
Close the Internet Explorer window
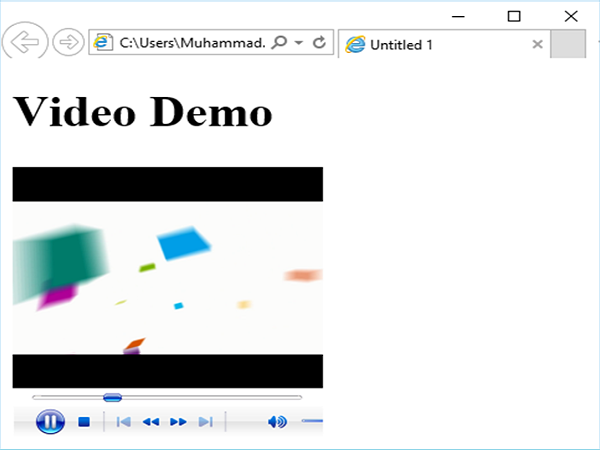571,16
